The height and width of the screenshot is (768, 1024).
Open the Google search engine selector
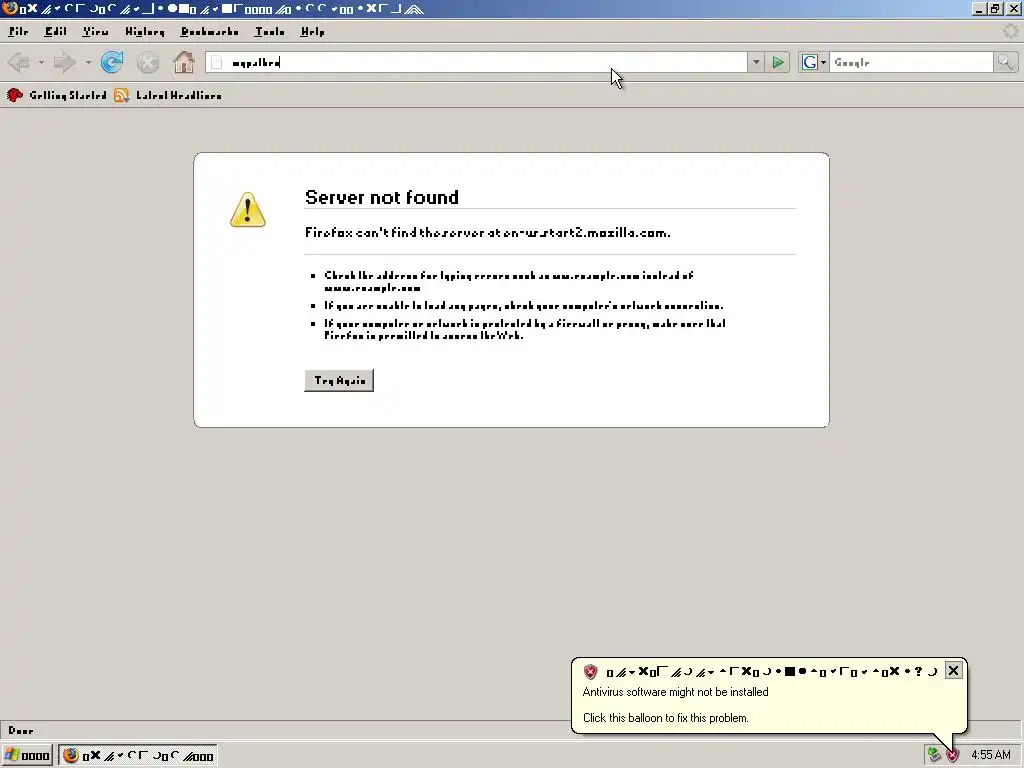click(813, 62)
